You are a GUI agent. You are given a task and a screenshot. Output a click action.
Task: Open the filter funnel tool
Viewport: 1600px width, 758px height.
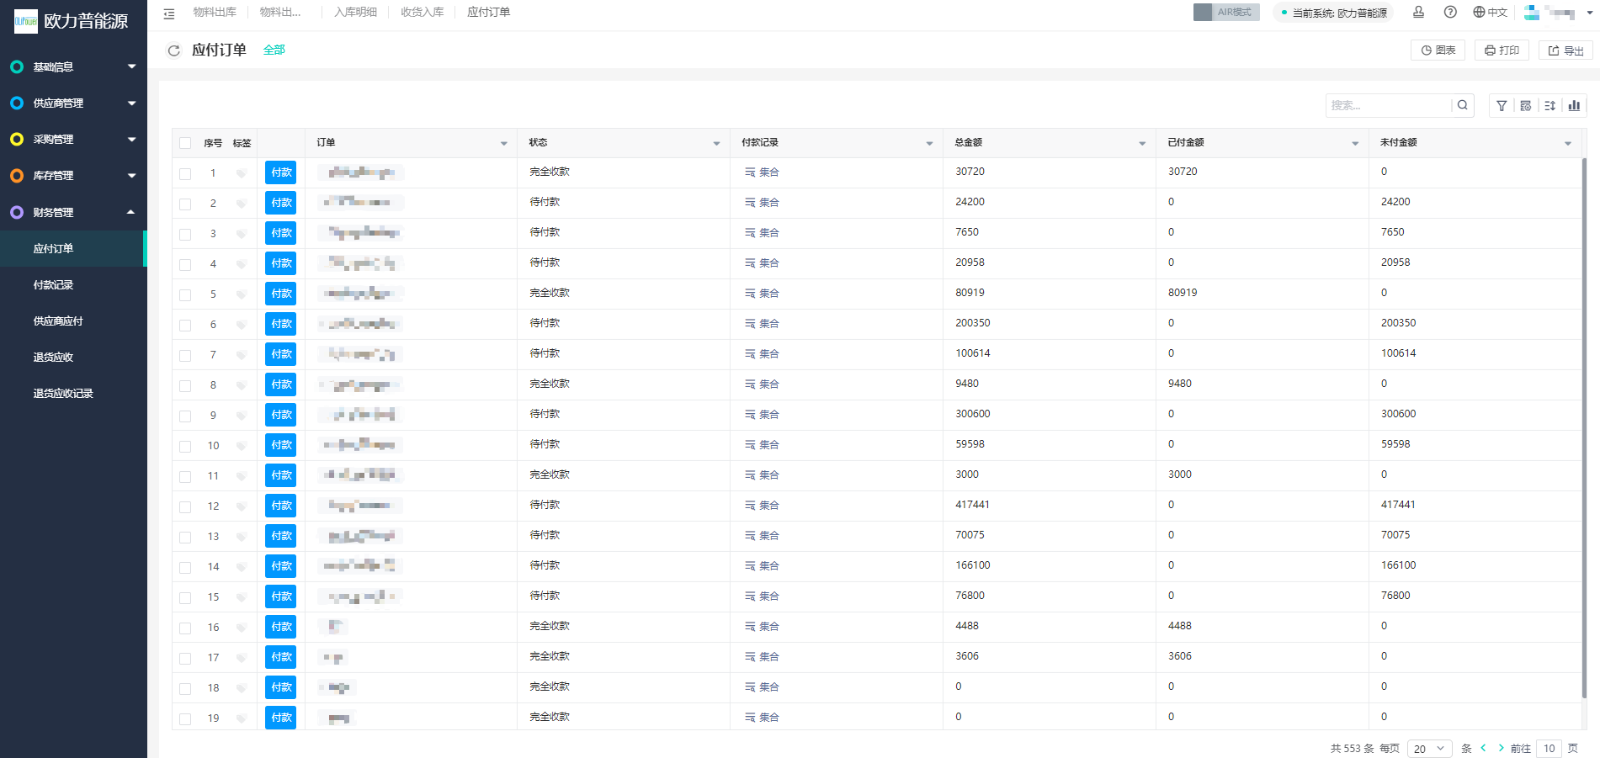pyautogui.click(x=1501, y=105)
